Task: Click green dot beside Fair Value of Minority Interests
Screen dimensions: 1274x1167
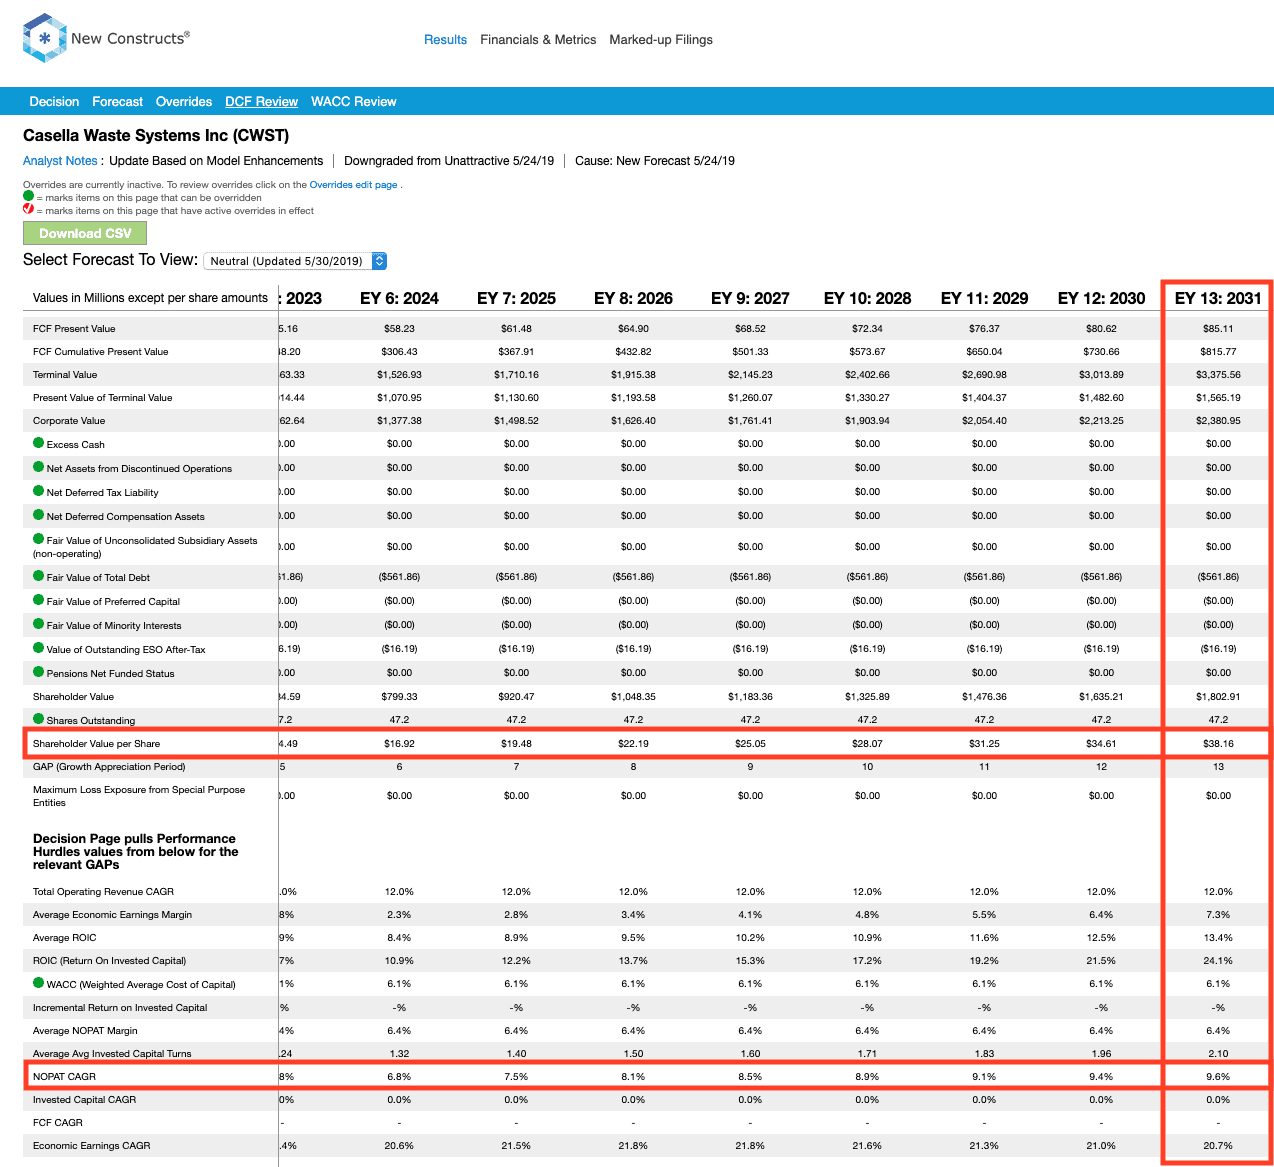Action: point(39,624)
